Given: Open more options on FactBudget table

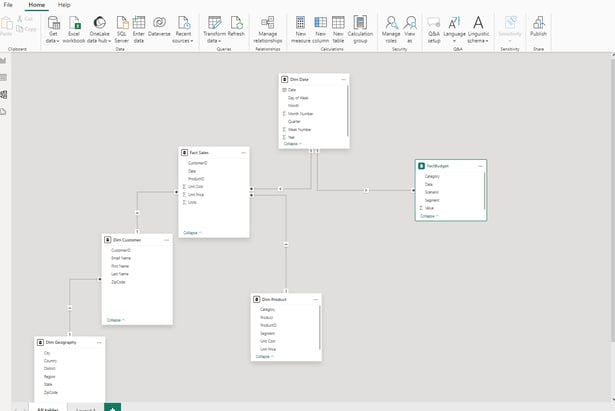Looking at the screenshot, I should point(480,166).
